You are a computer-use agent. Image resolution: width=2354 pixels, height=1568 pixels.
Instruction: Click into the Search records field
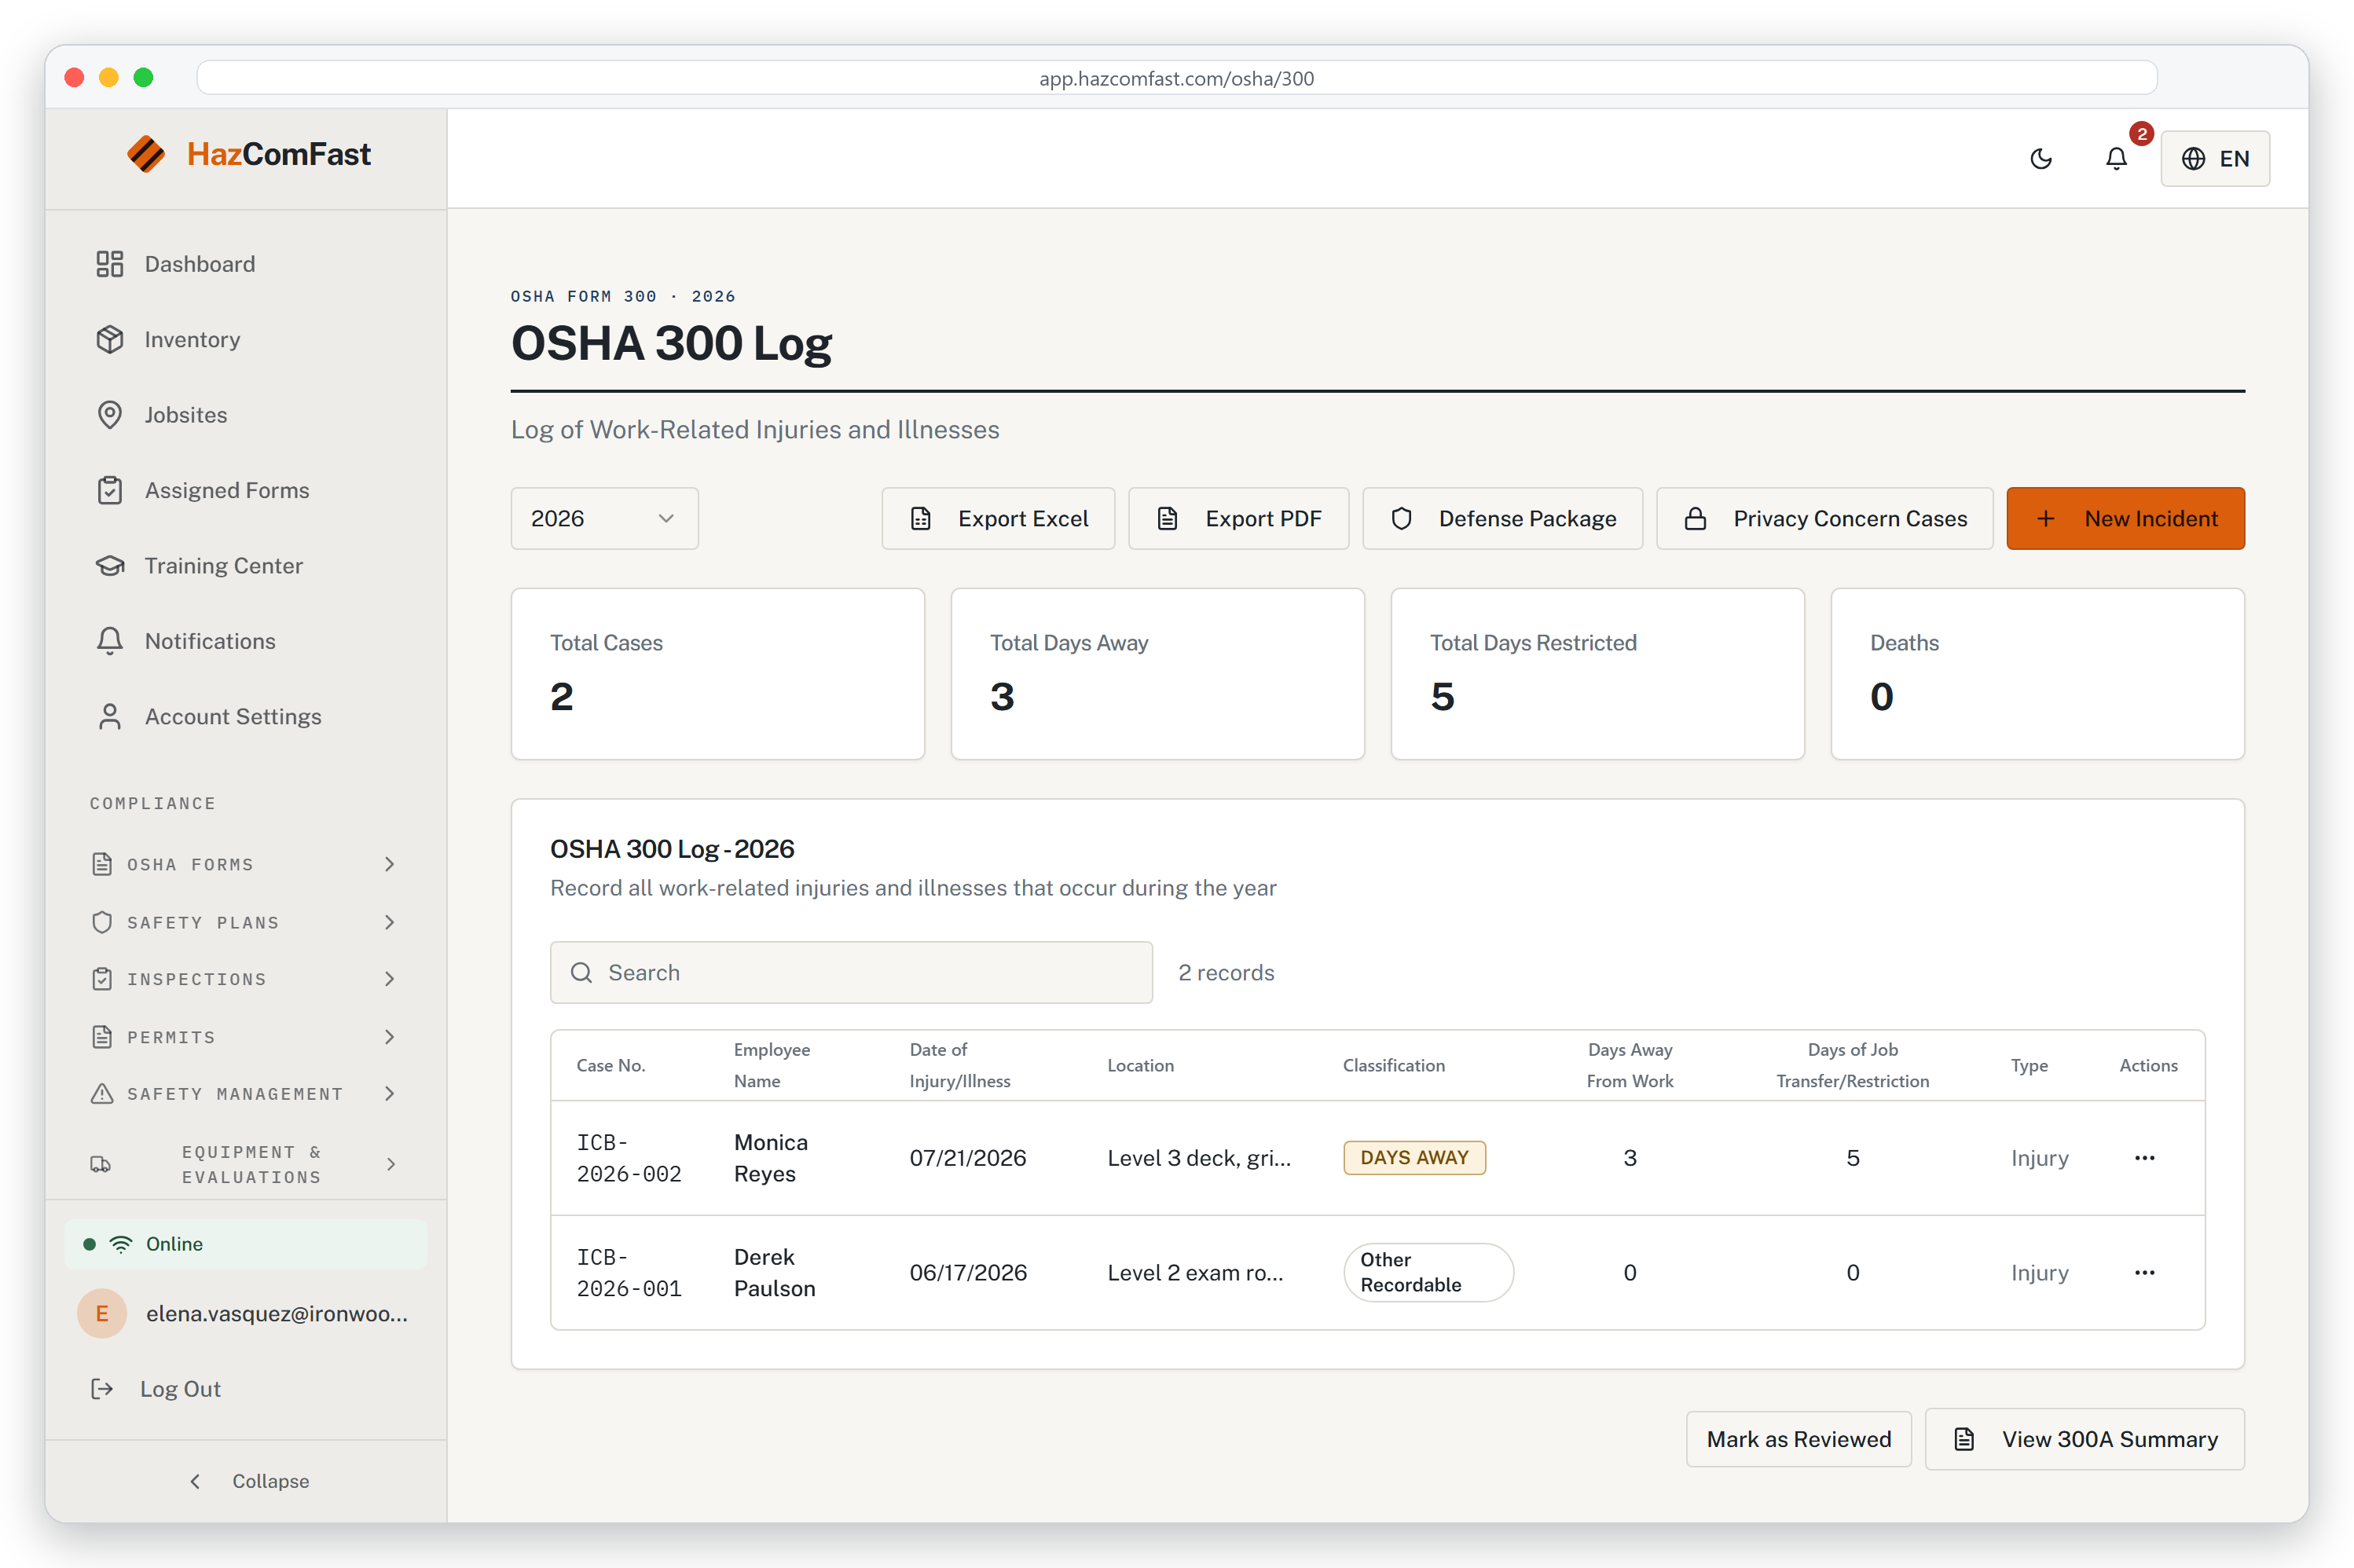851,972
